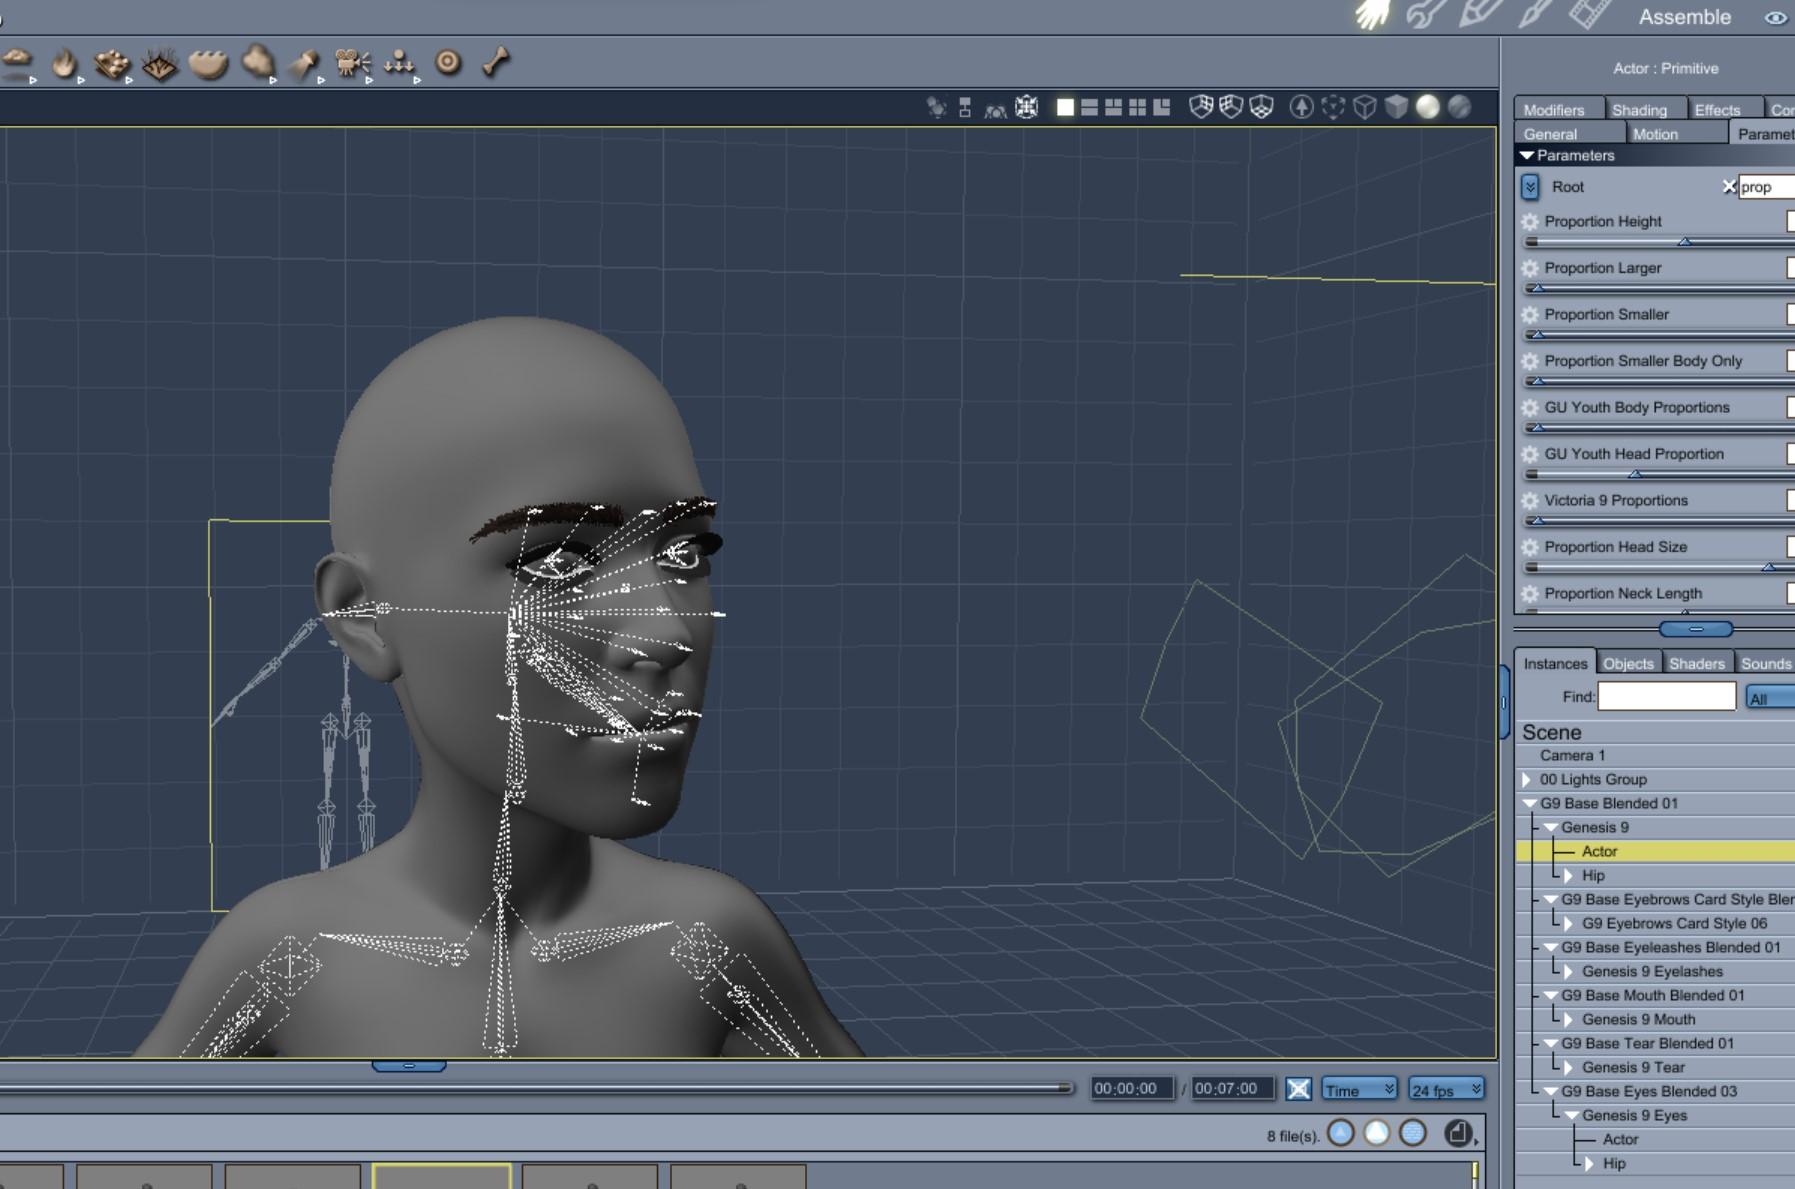
Task: Click the gear icon beside Proportion Height
Action: tap(1530, 222)
